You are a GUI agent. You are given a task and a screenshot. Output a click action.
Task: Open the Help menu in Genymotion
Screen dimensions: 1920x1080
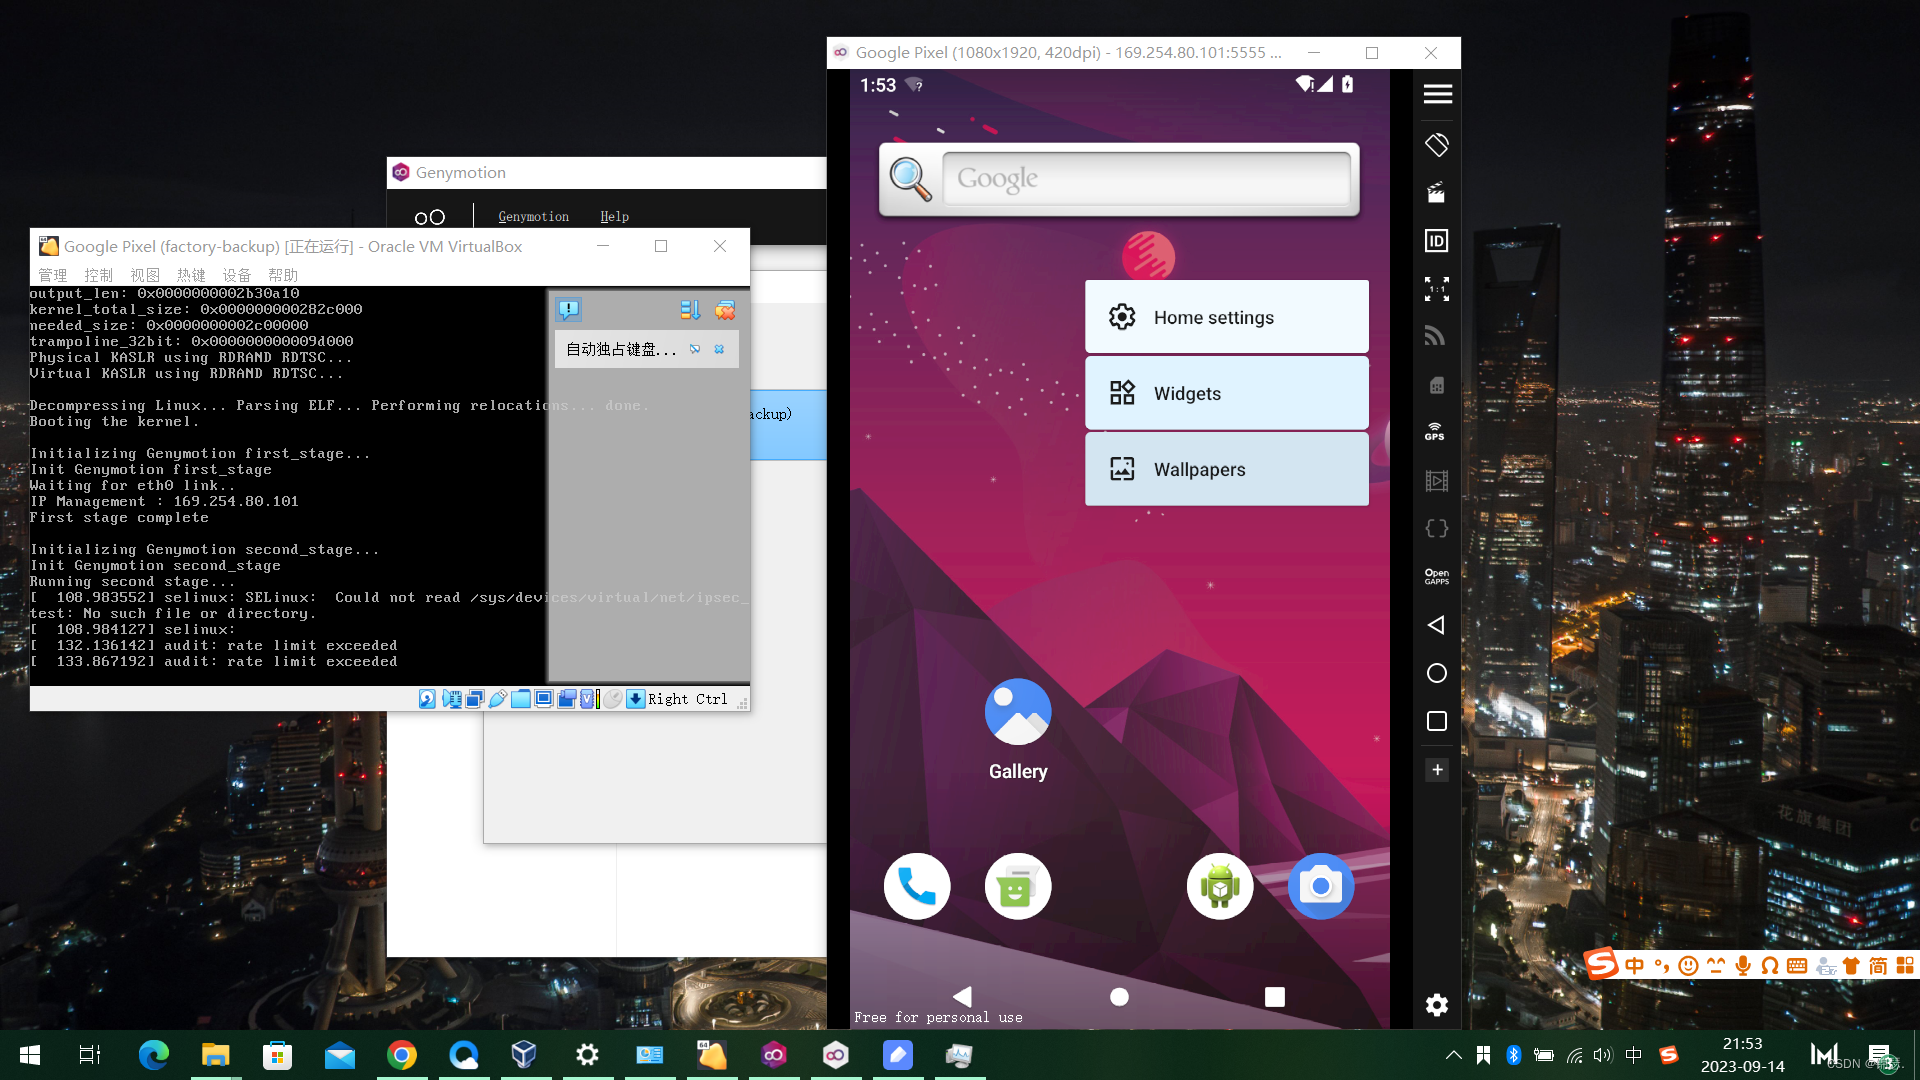coord(614,217)
